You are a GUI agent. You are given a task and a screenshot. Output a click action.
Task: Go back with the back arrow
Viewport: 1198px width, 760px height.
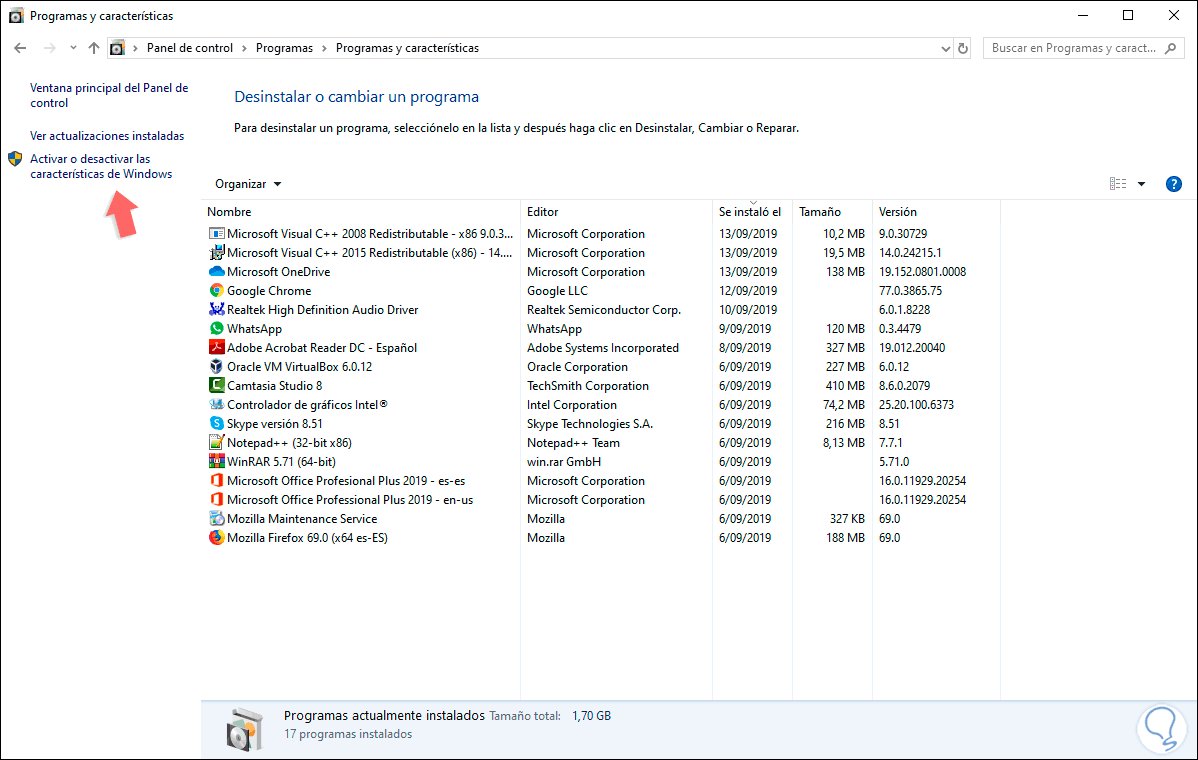click(x=21, y=48)
